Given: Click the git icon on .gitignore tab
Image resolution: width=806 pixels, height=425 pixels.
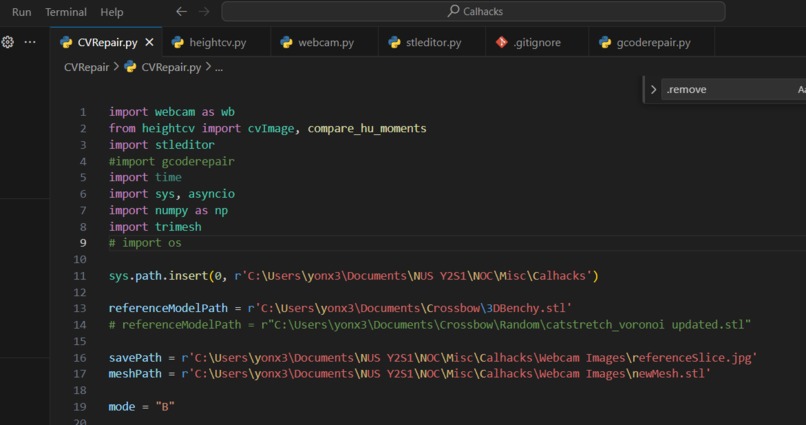Looking at the screenshot, I should click(502, 42).
